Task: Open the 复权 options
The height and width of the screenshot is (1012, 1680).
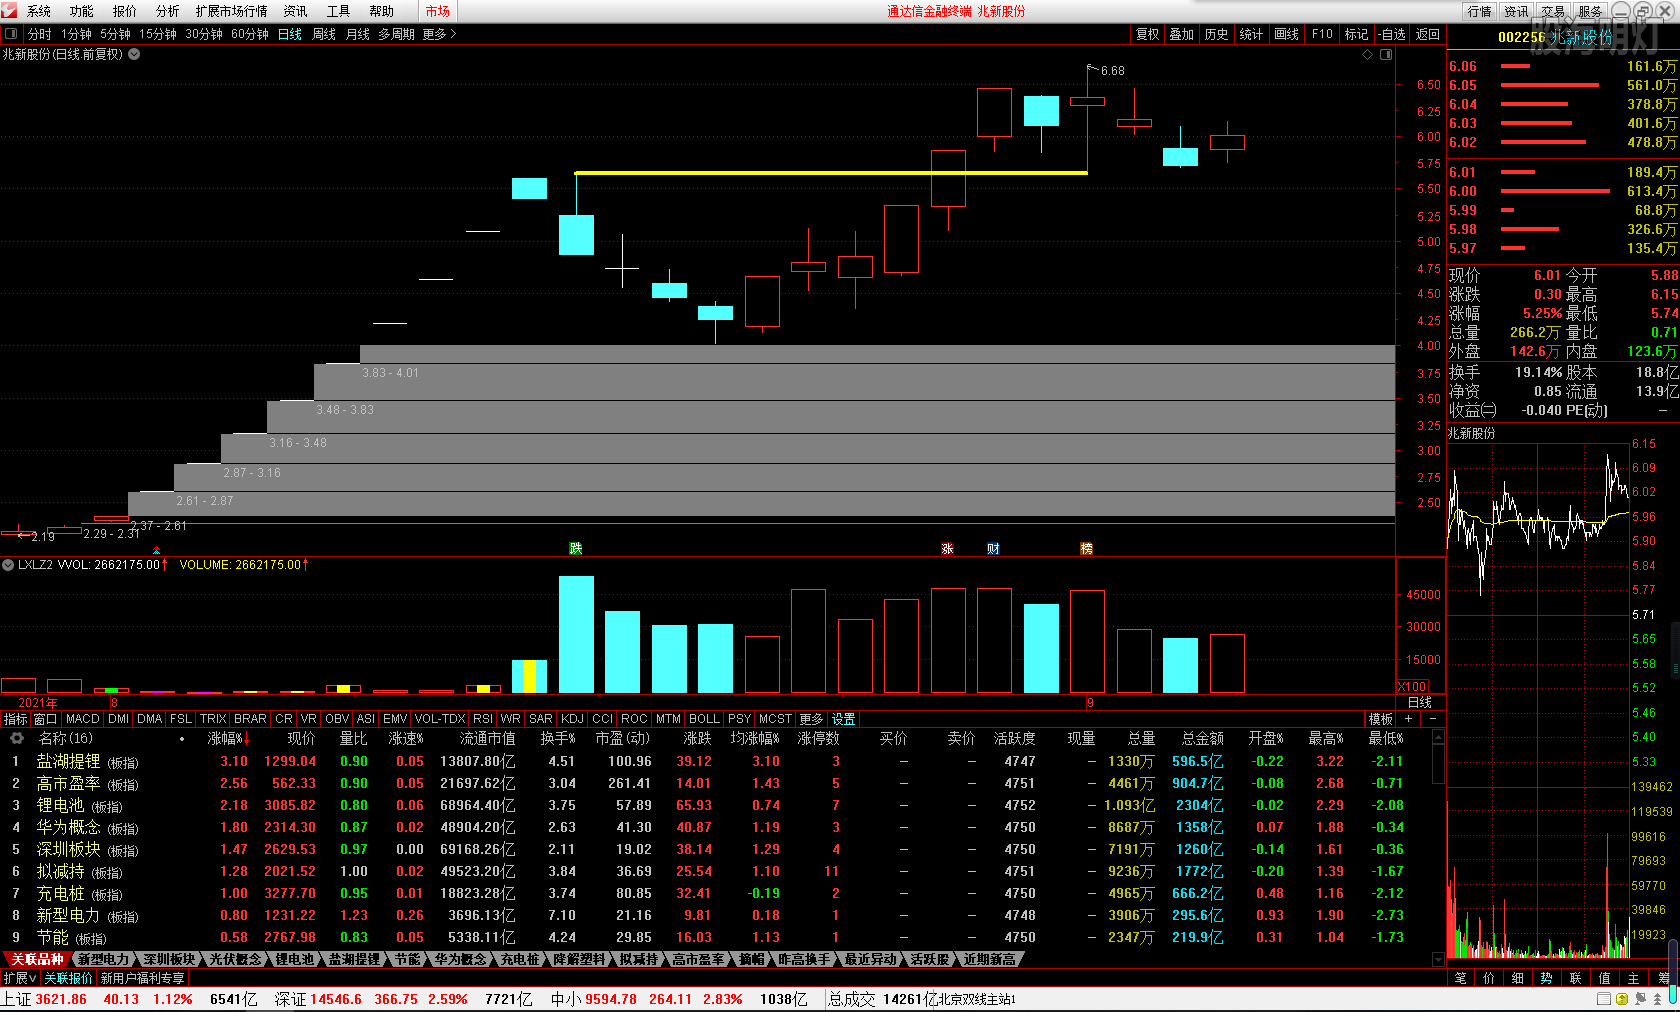Action: pos(1147,34)
